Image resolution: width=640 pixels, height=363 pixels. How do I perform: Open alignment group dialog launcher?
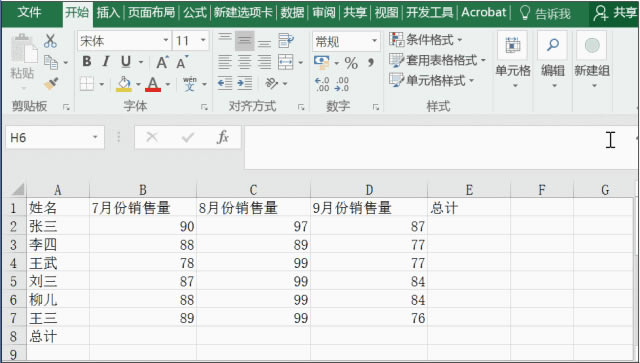(301, 107)
